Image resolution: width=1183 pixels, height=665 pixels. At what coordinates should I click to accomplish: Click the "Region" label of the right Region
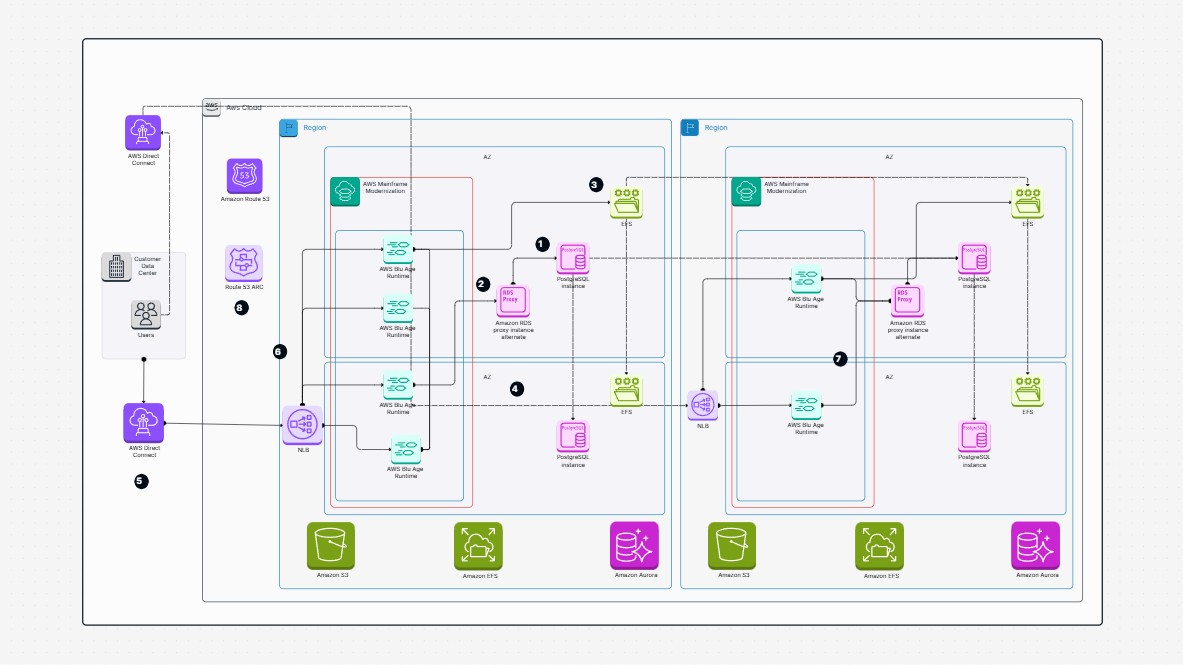[716, 128]
